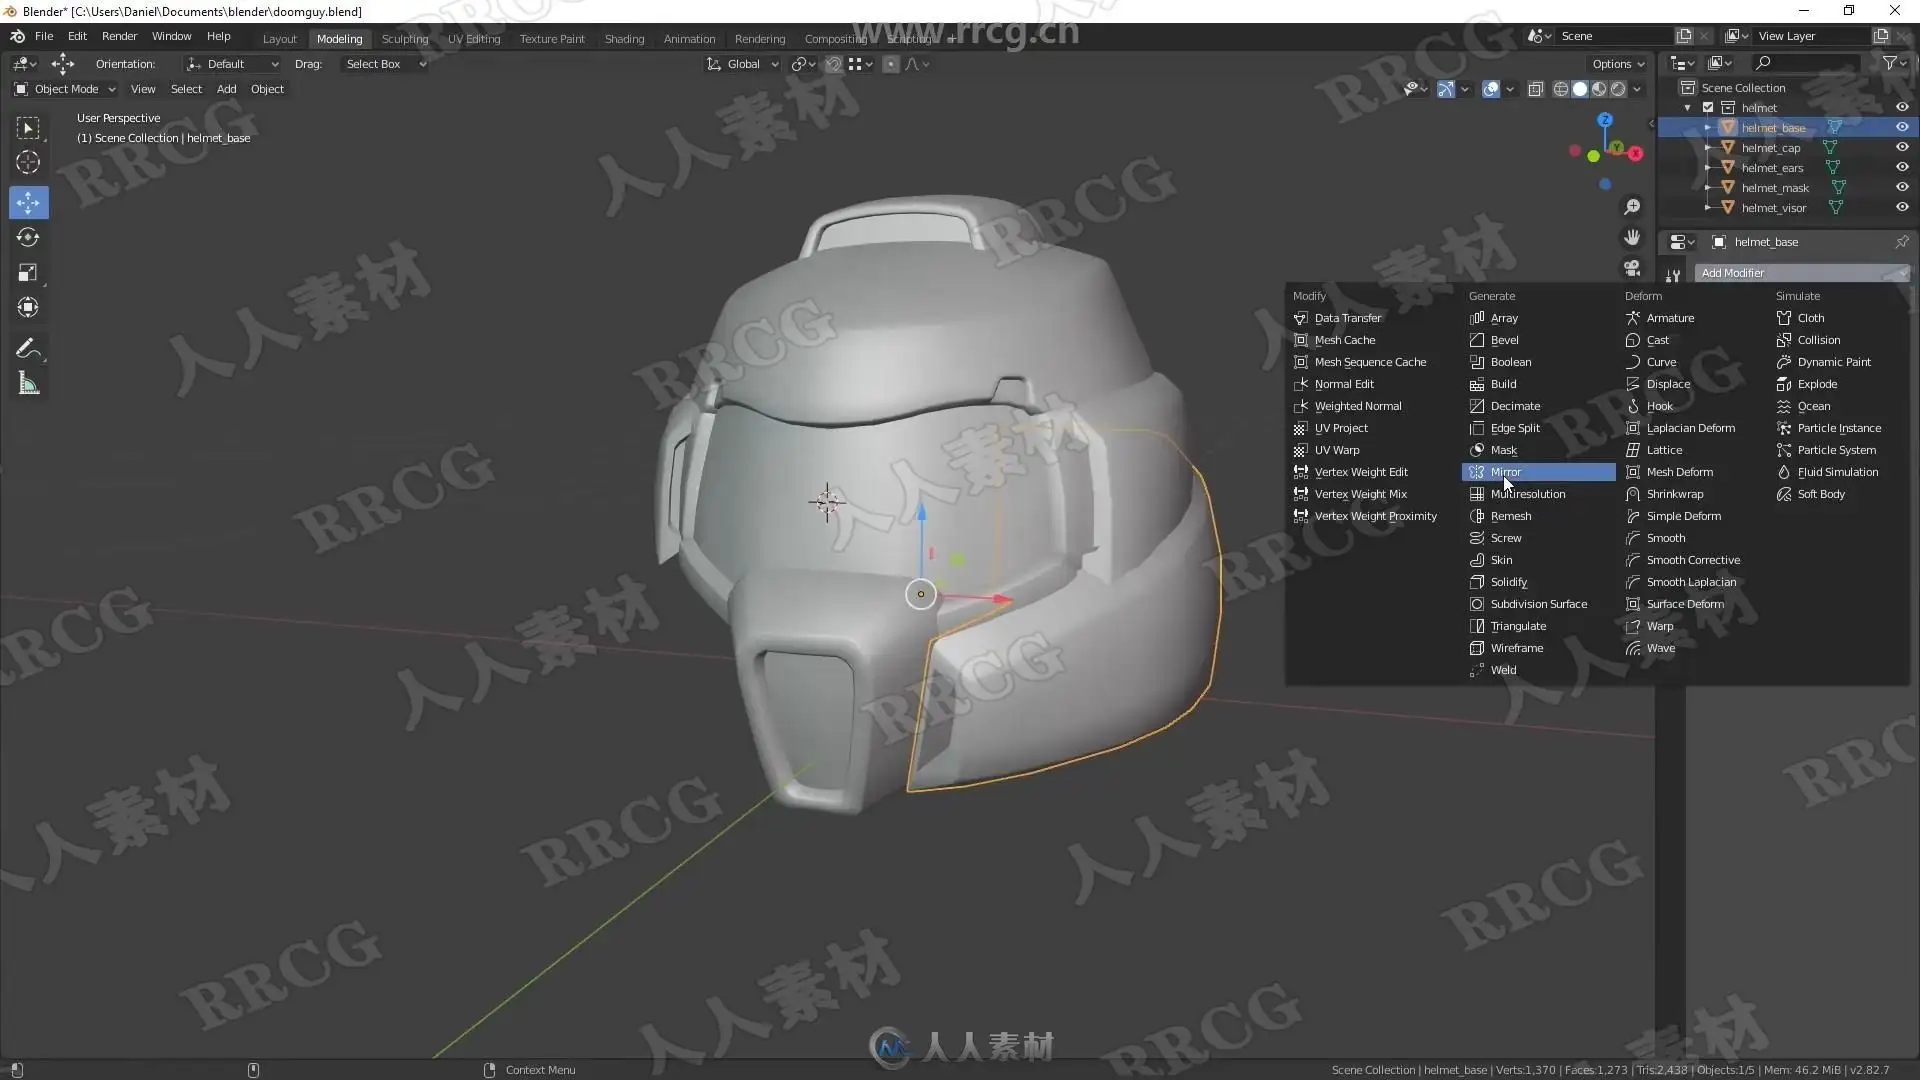Pick the Cursor tool in toolbar
Viewport: 1920px width, 1080px height.
coord(28,162)
